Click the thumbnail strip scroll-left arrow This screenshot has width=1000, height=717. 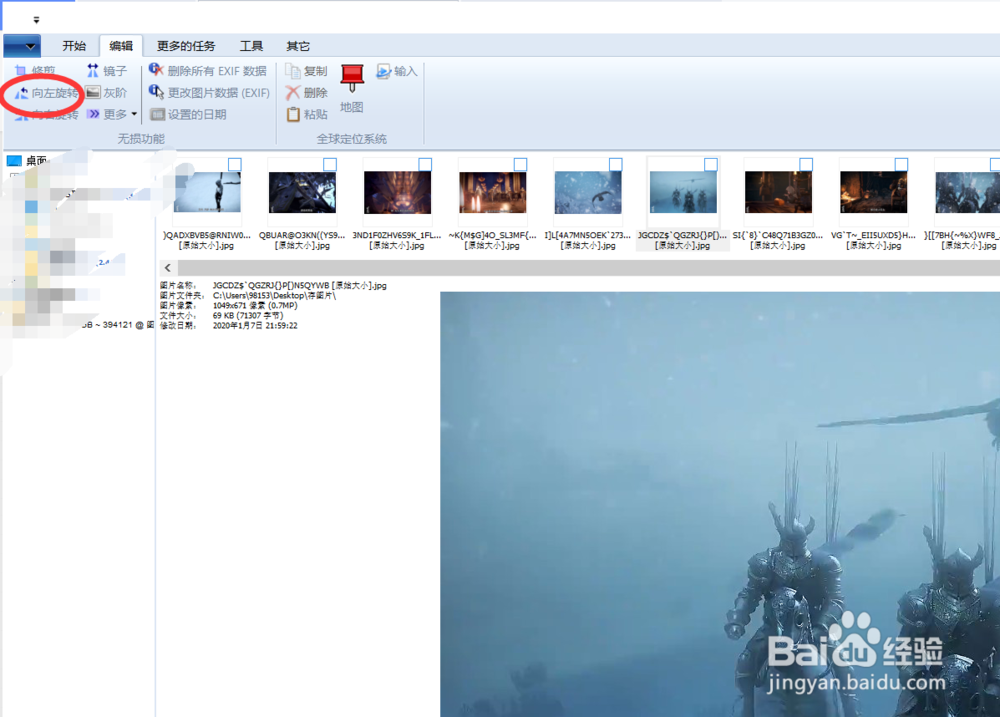coord(168,268)
